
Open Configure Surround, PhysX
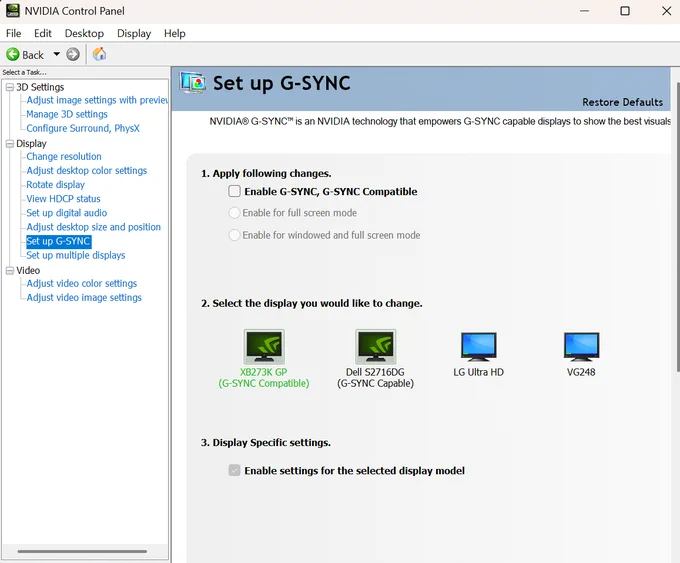click(x=83, y=128)
